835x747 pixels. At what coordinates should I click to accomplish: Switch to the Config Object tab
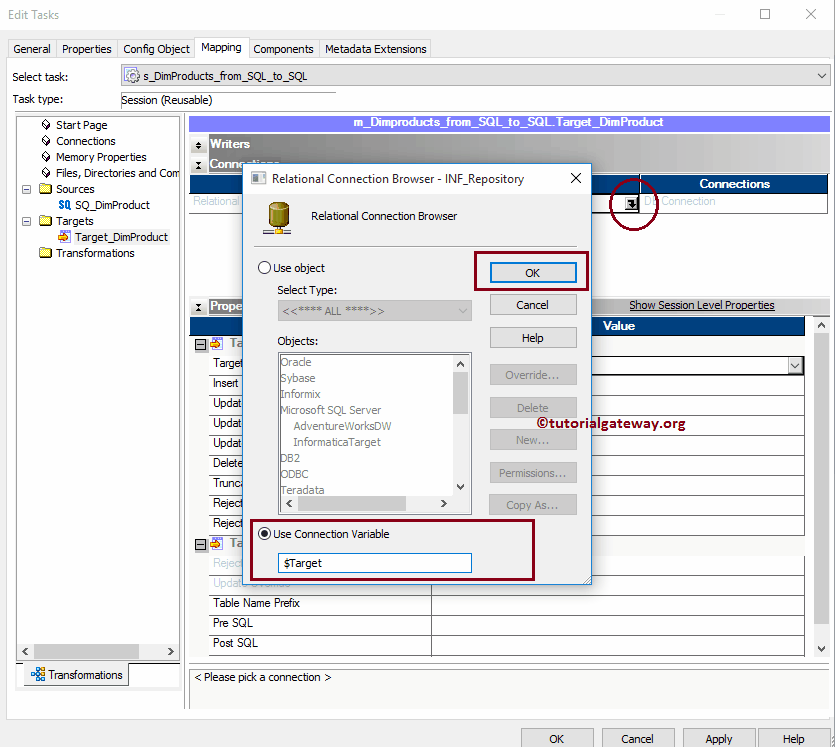click(156, 49)
